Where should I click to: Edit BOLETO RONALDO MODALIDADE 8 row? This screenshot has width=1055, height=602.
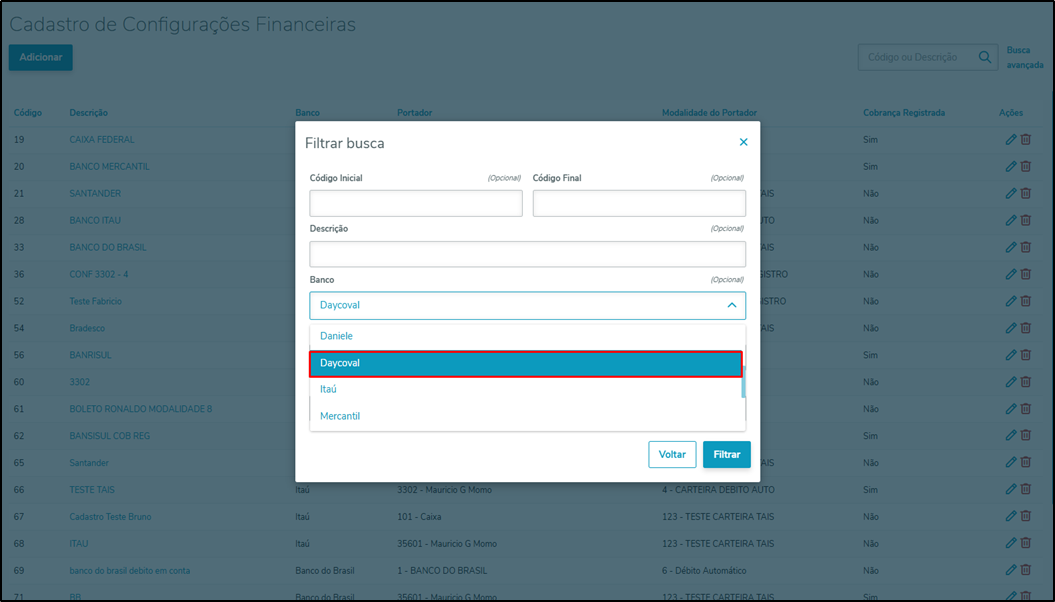tap(1011, 408)
